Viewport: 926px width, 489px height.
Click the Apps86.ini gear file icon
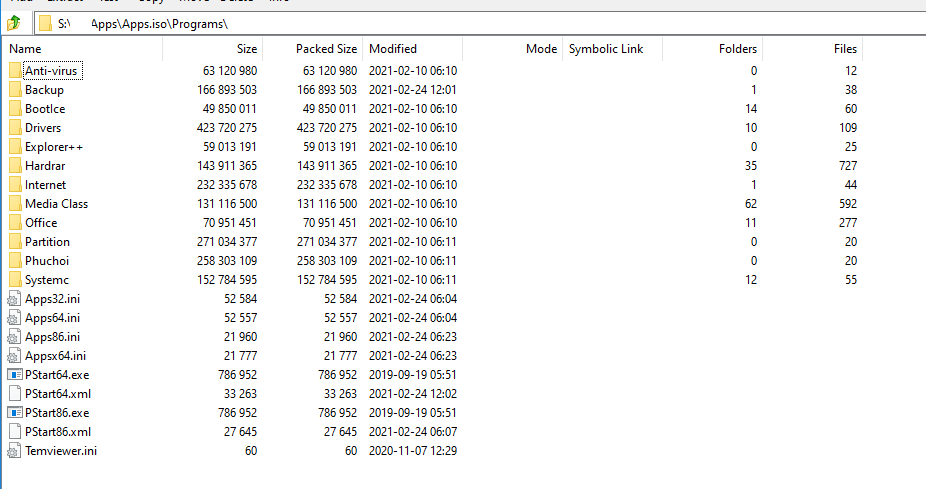(14, 337)
